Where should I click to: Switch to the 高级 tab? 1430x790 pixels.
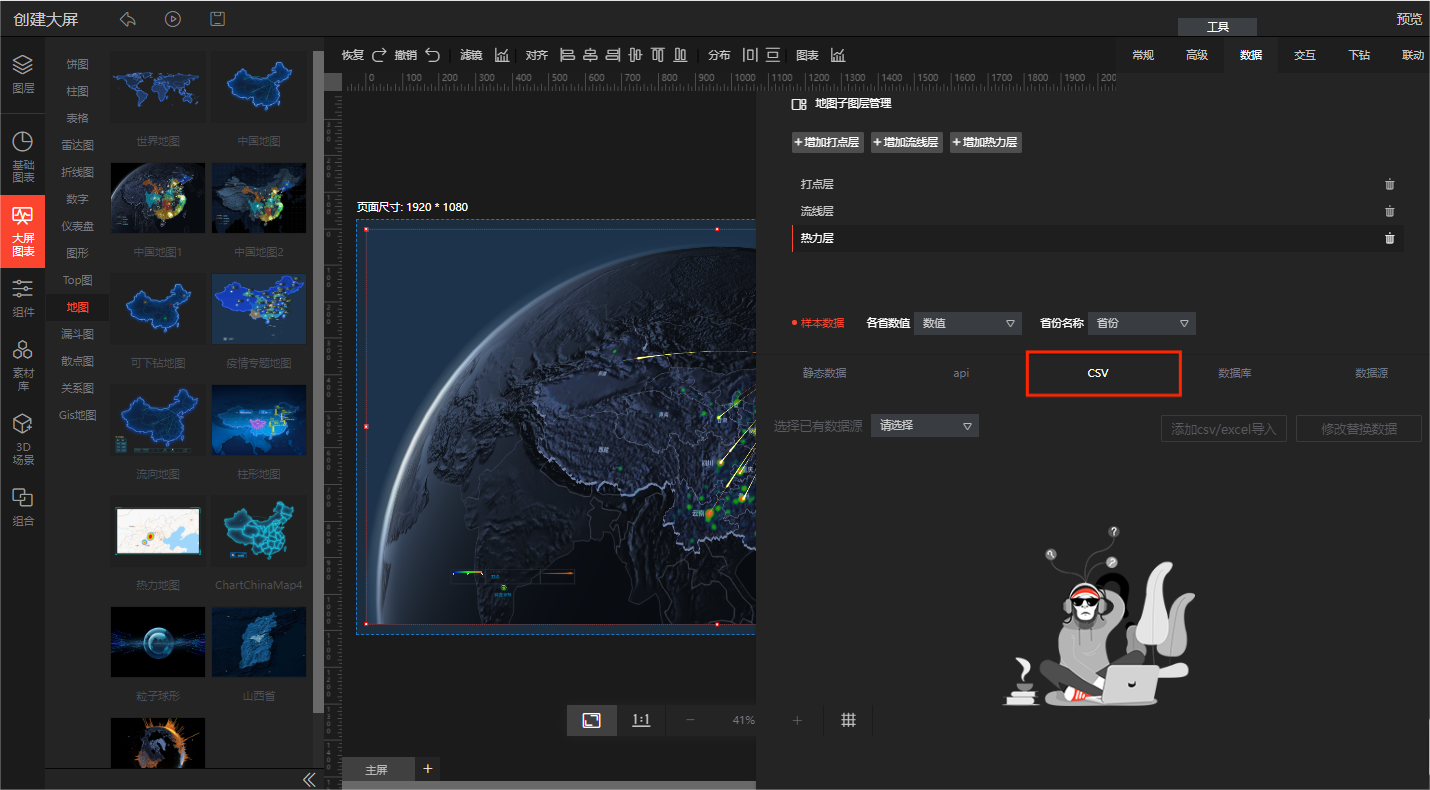coord(1197,55)
